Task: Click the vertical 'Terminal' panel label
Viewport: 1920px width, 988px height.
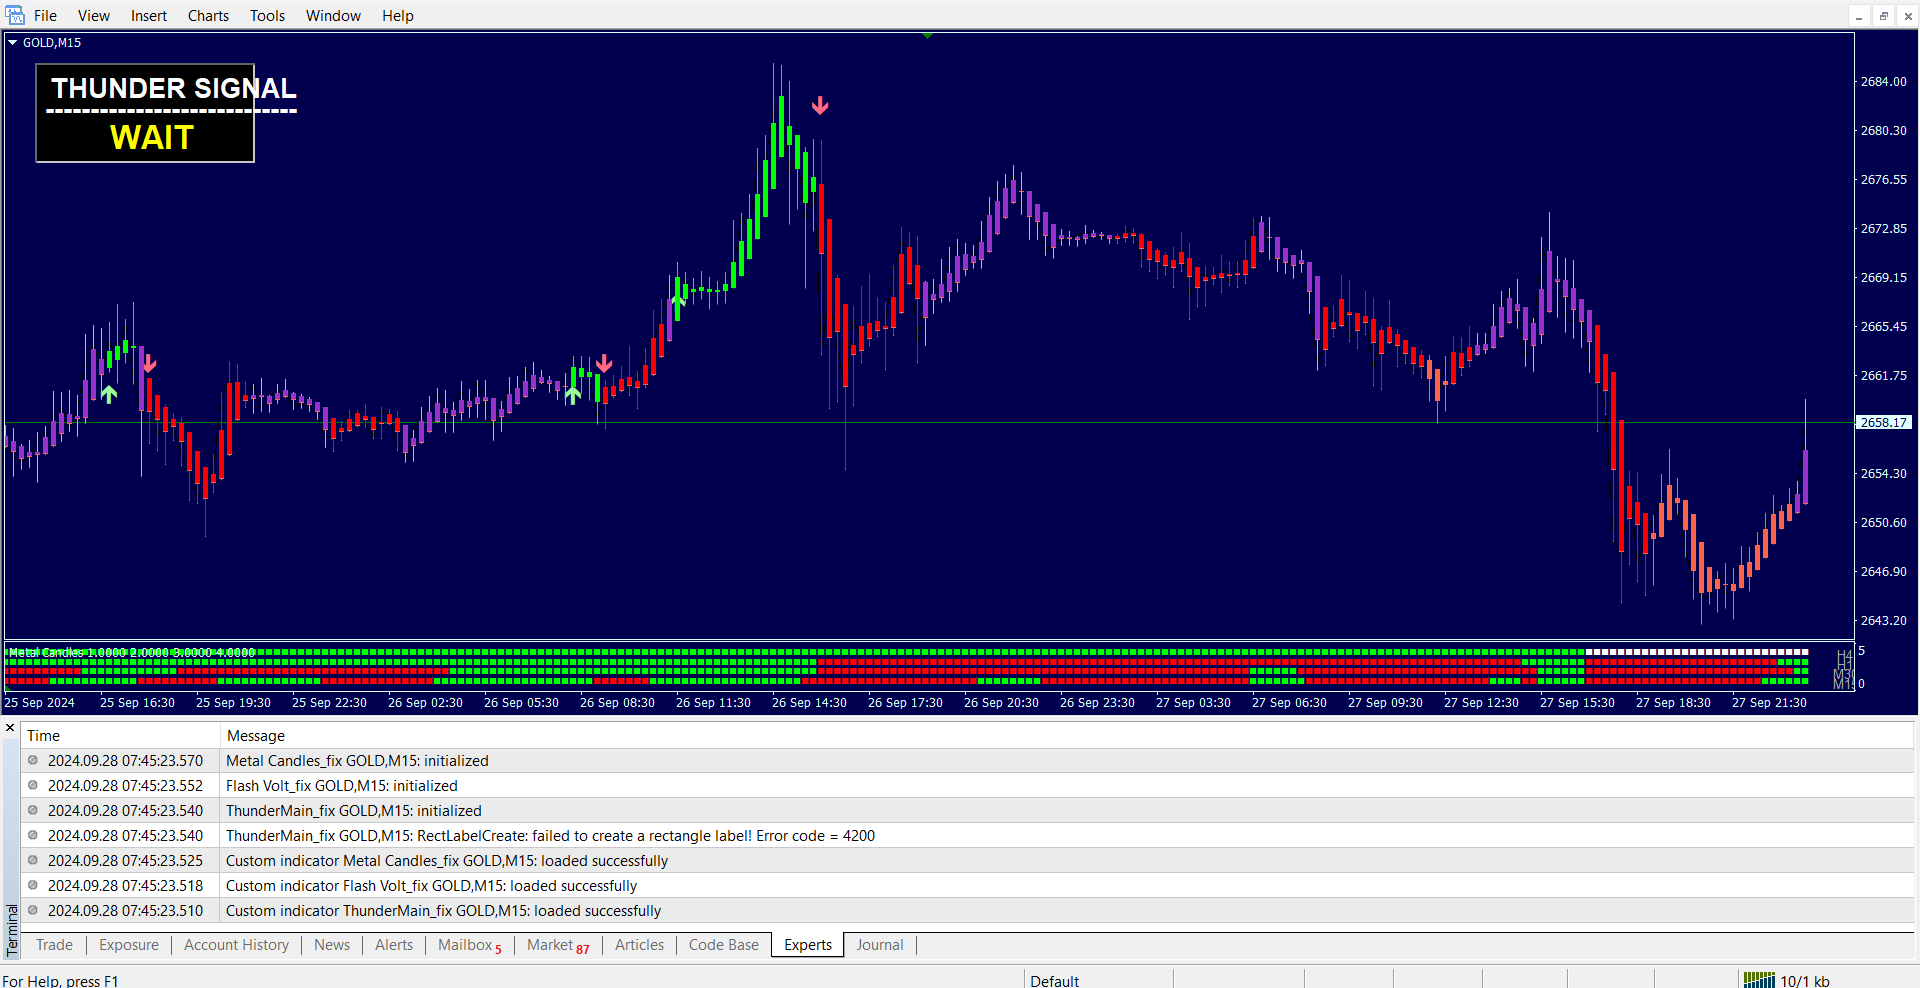Action: pos(12,930)
